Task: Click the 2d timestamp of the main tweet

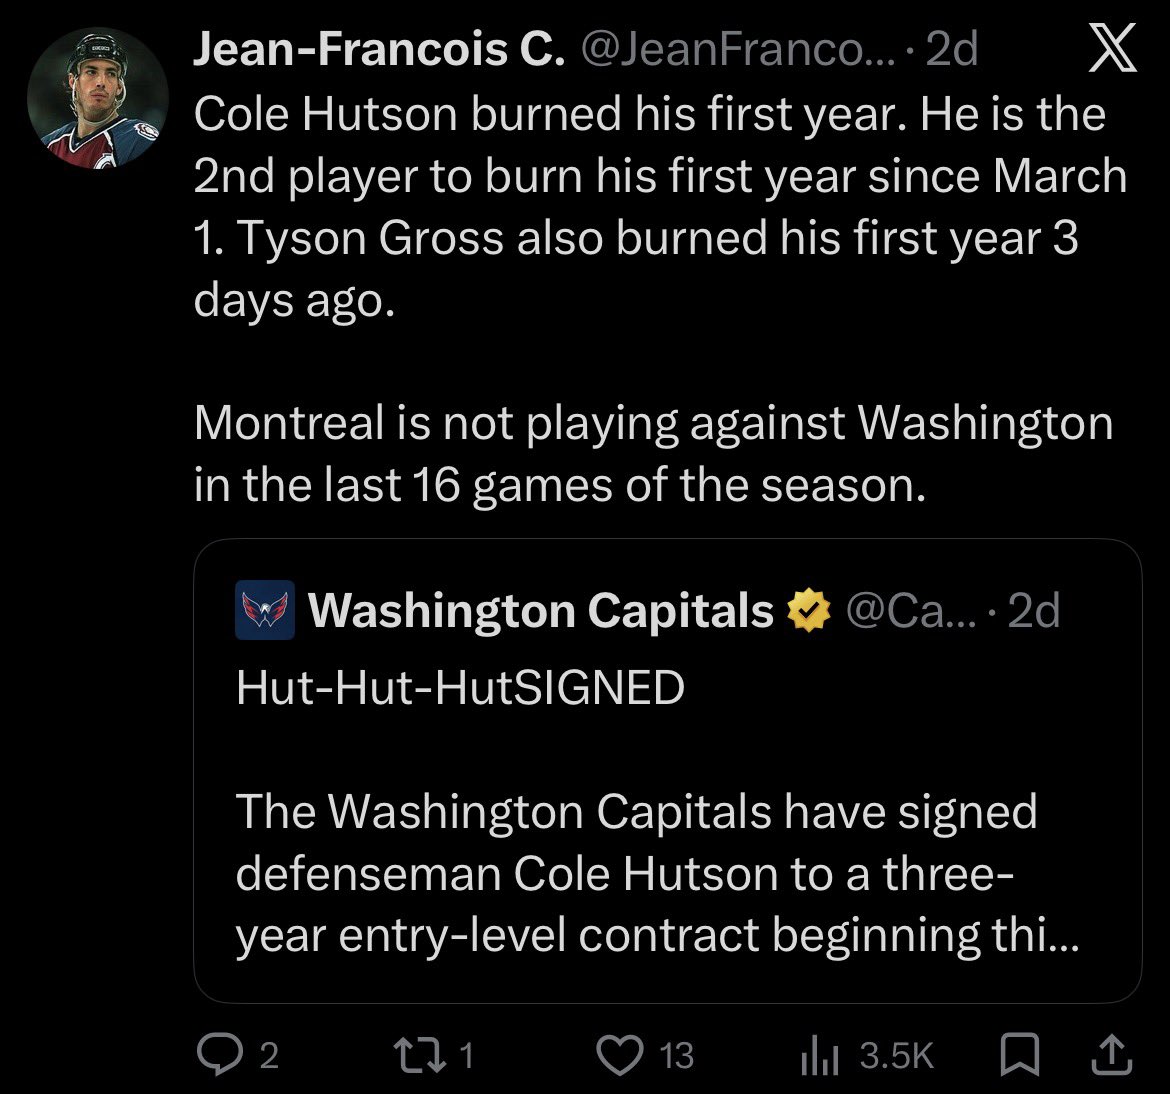Action: point(951,50)
